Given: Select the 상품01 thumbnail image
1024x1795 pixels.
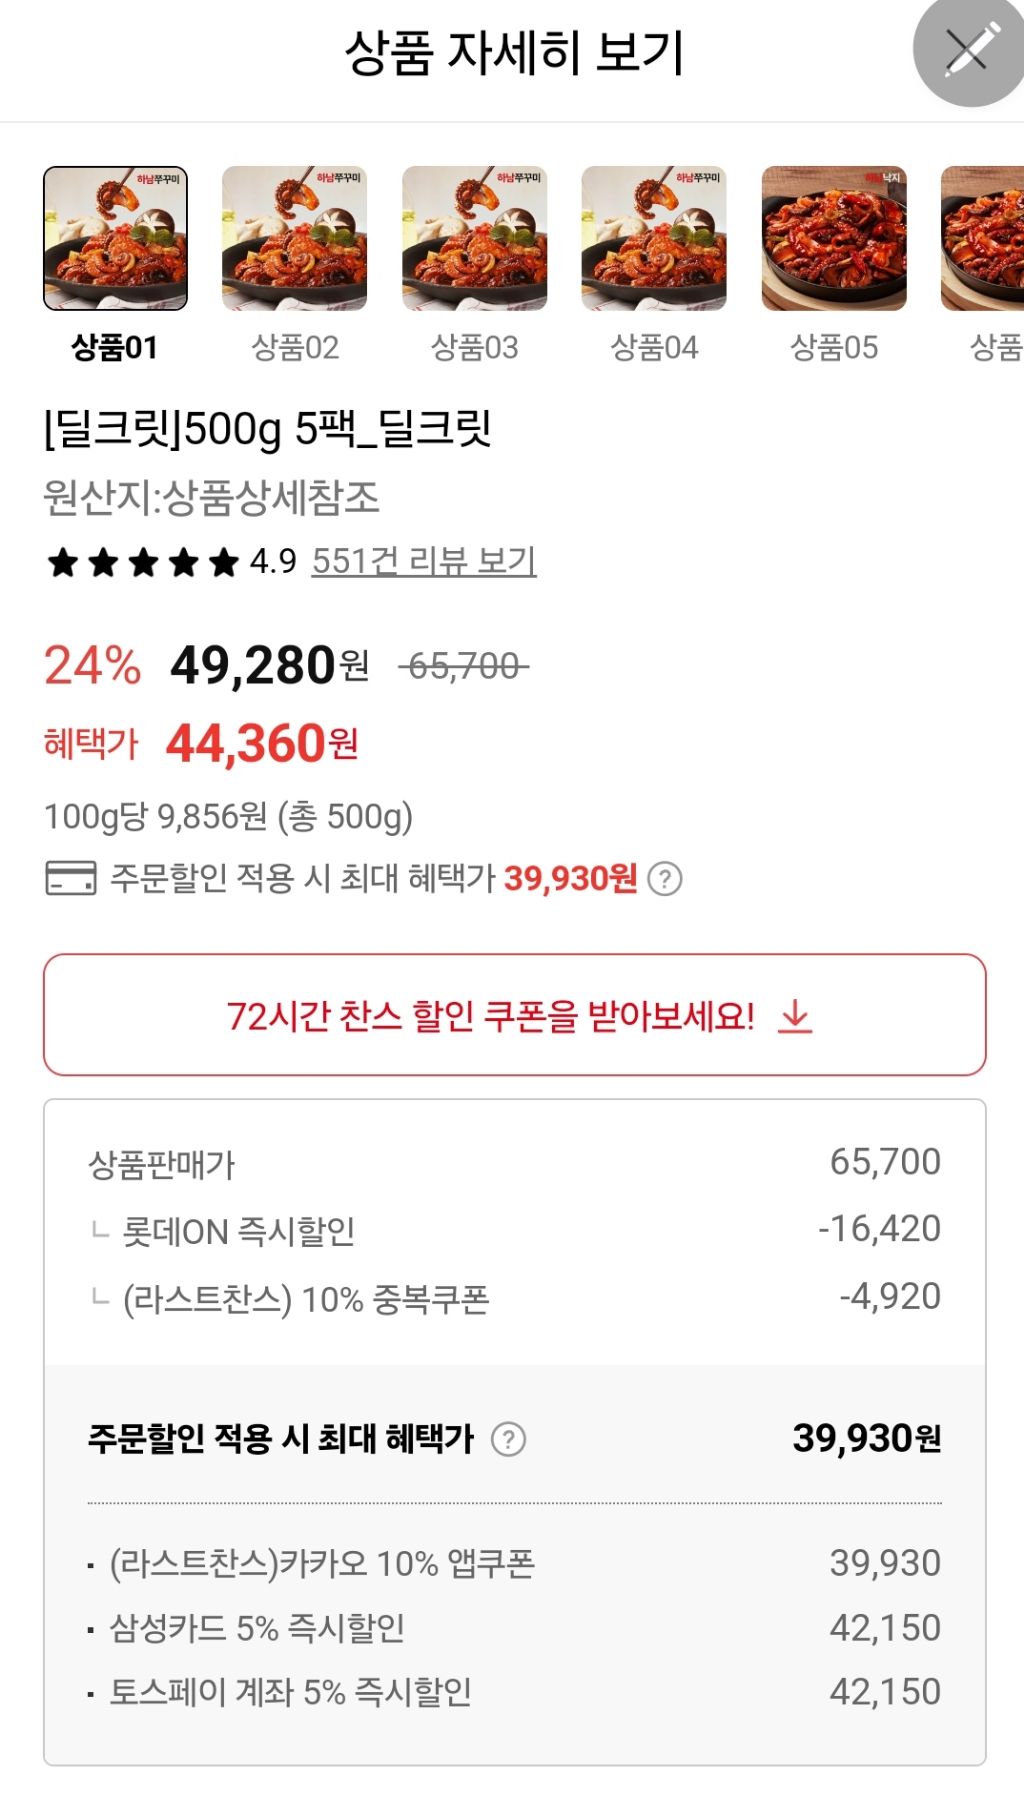Looking at the screenshot, I should point(115,239).
